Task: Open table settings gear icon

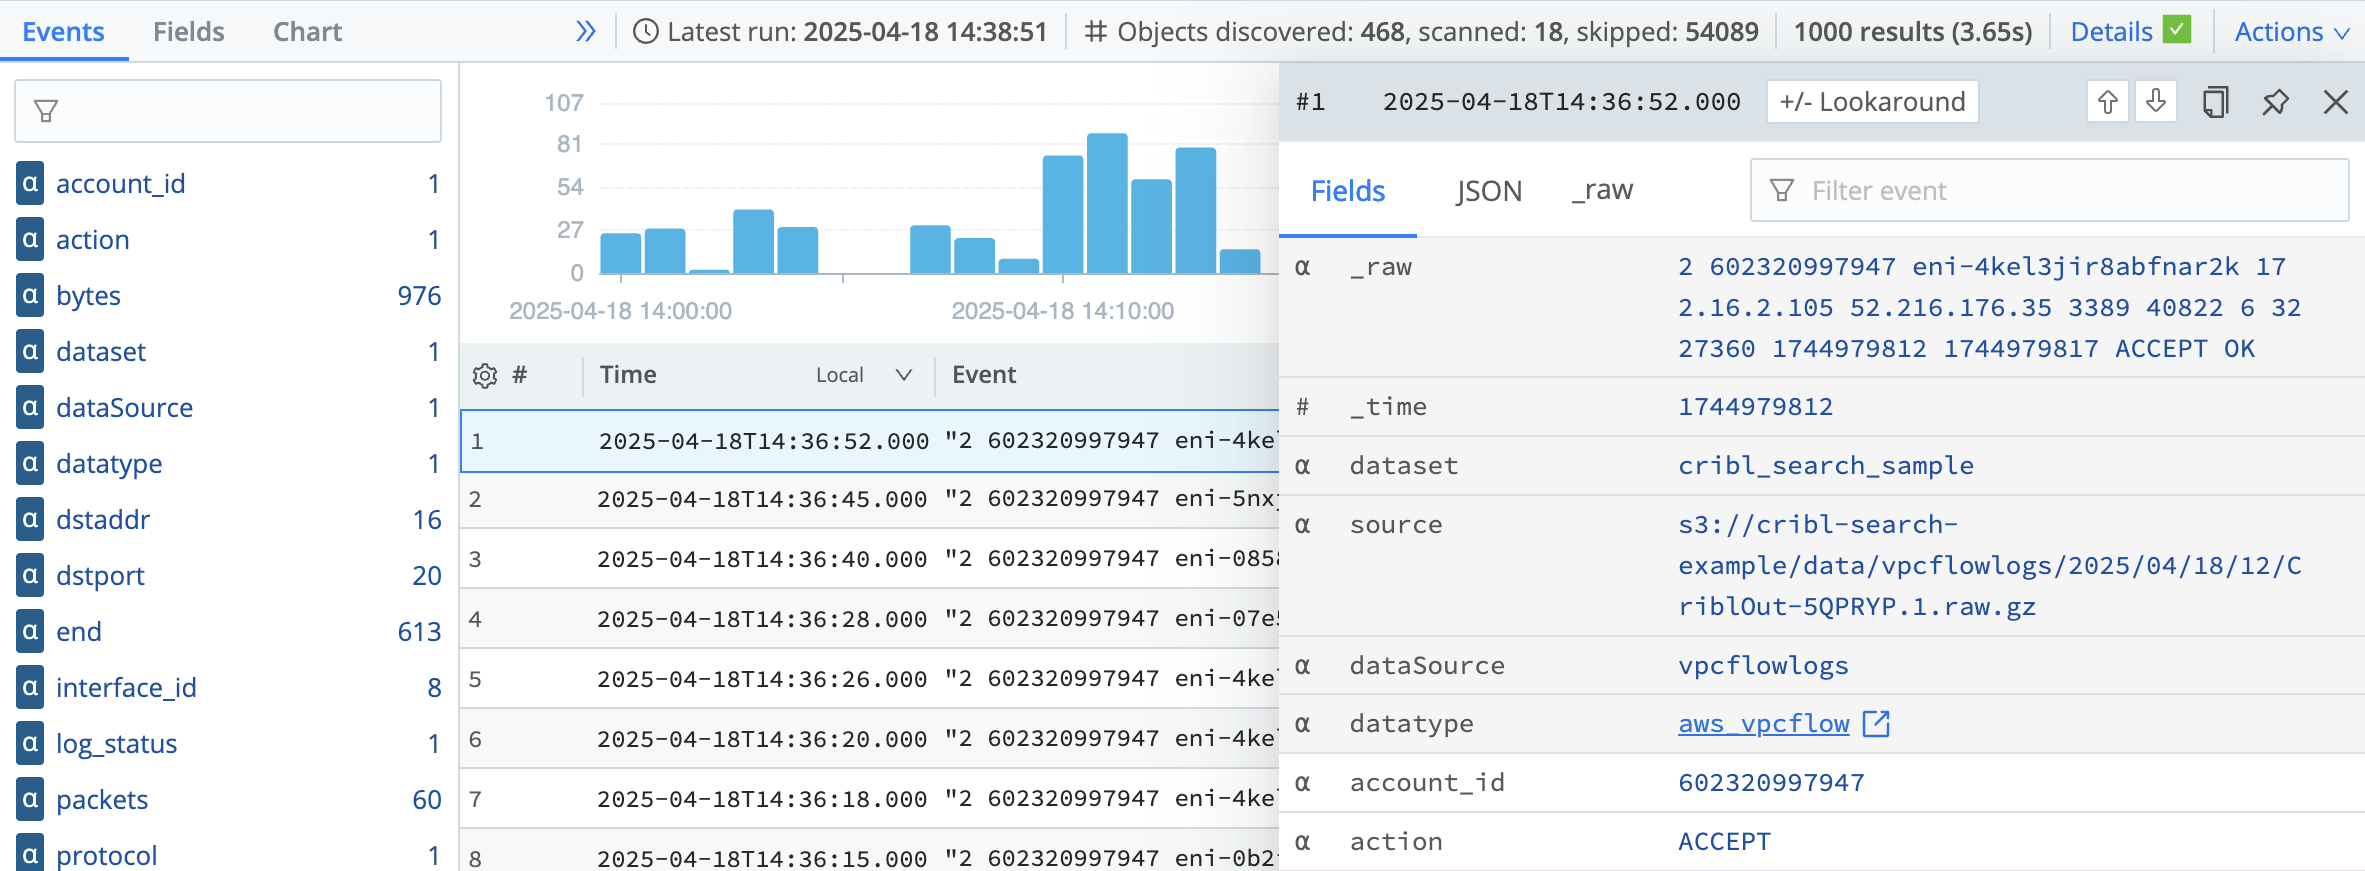Action: click(x=485, y=376)
